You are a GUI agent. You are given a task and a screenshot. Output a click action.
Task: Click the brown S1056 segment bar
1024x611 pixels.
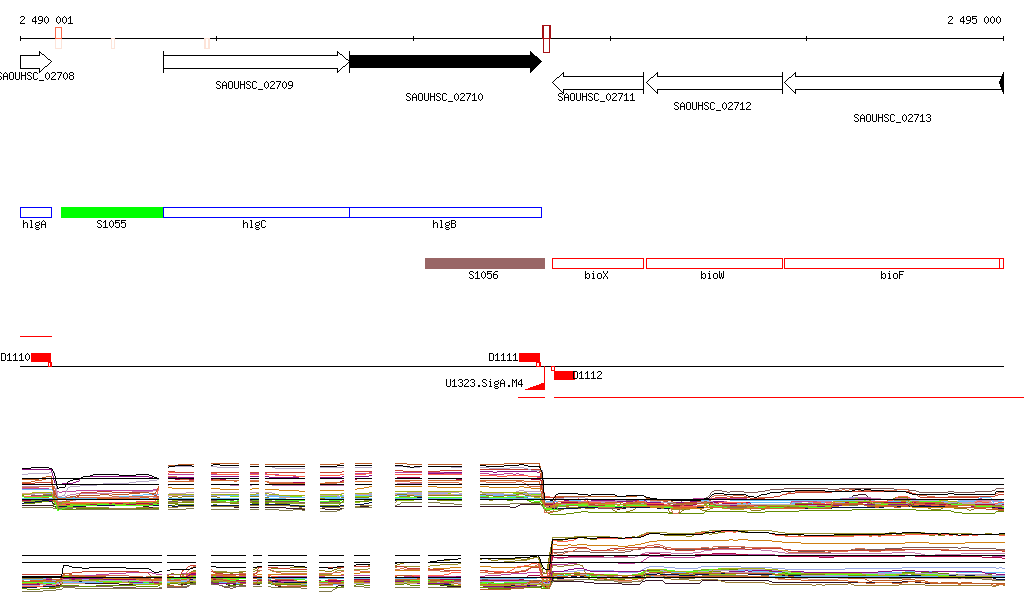(485, 263)
